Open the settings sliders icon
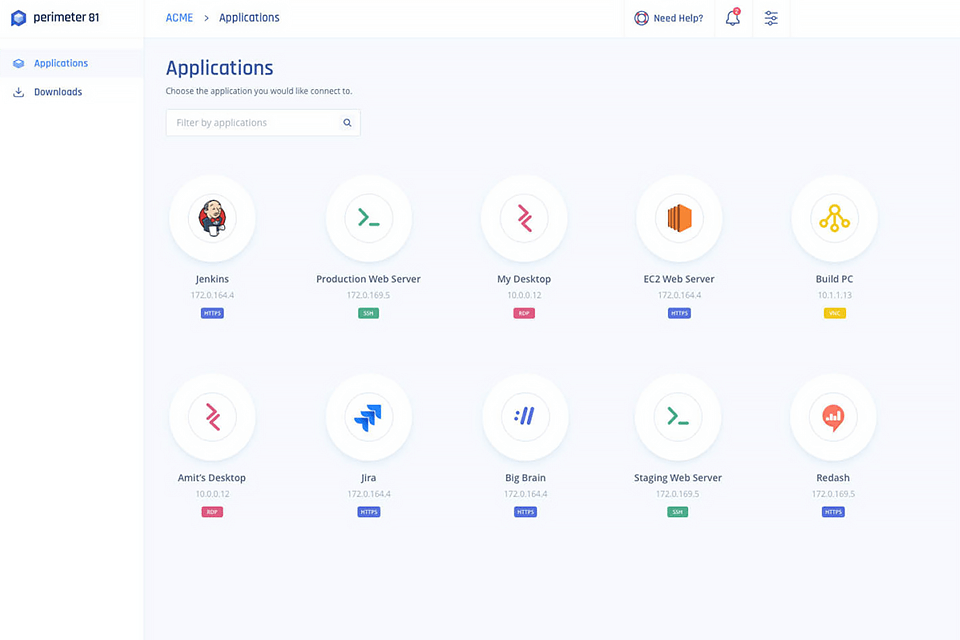Viewport: 960px width, 640px height. pyautogui.click(x=771, y=18)
